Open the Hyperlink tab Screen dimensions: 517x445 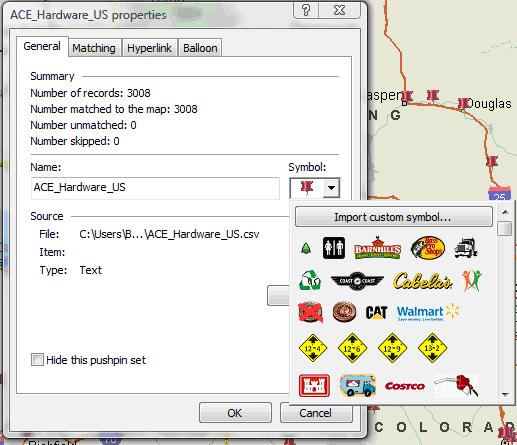[149, 48]
